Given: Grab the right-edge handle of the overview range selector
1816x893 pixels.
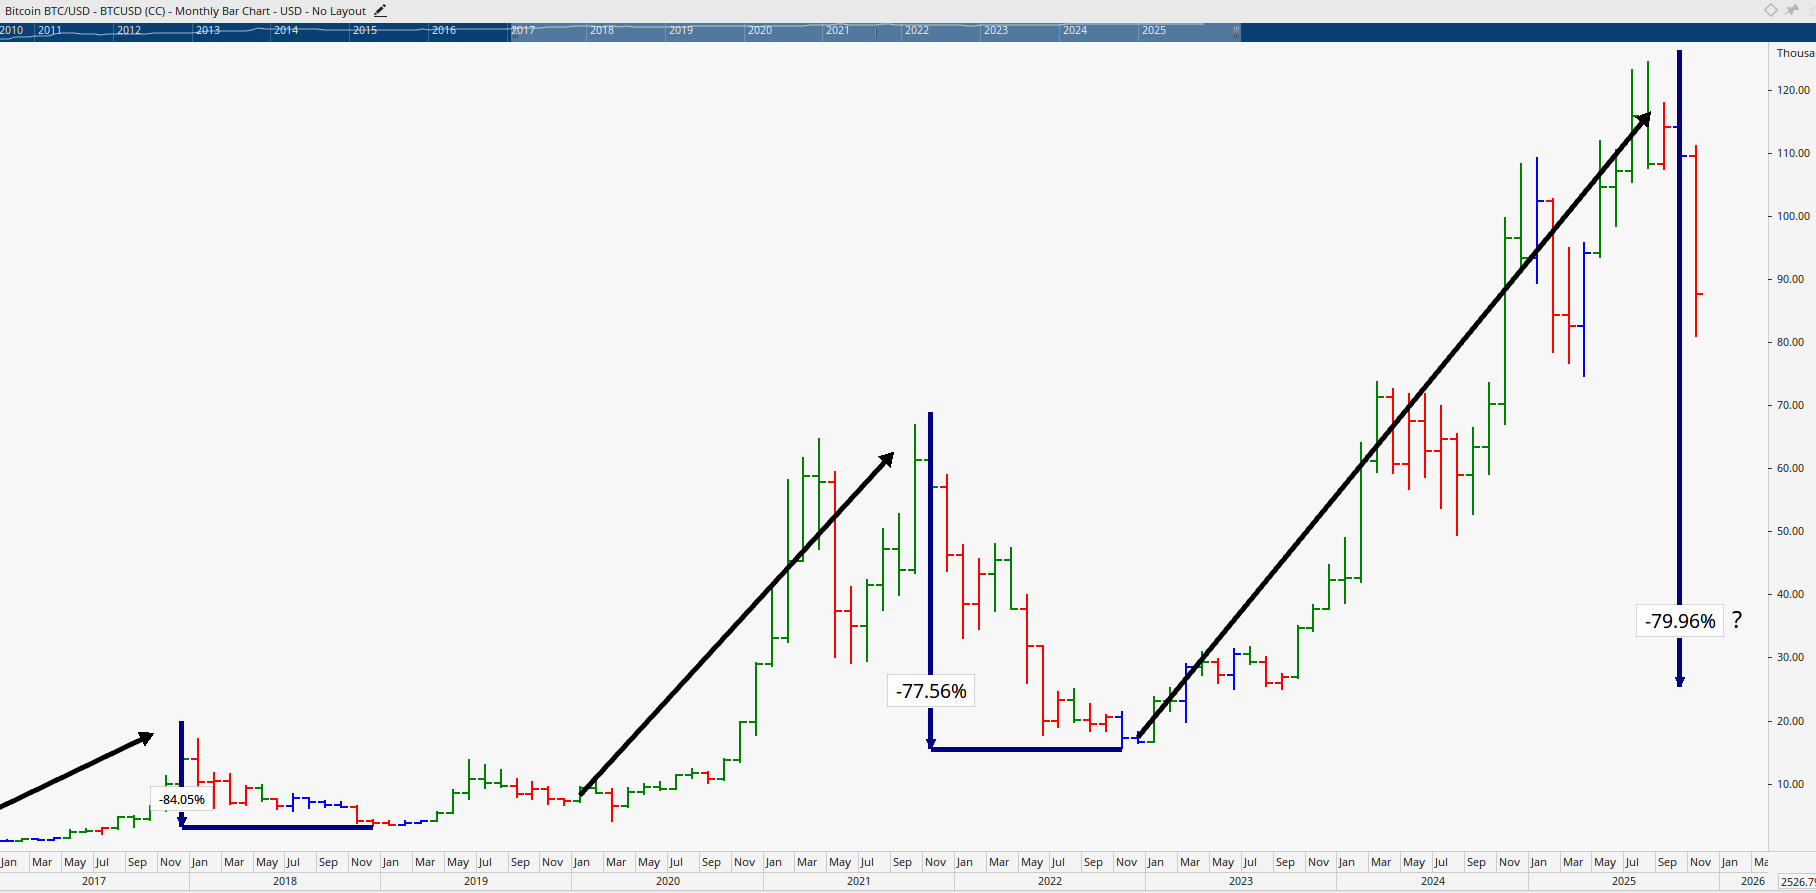Looking at the screenshot, I should pyautogui.click(x=1236, y=31).
